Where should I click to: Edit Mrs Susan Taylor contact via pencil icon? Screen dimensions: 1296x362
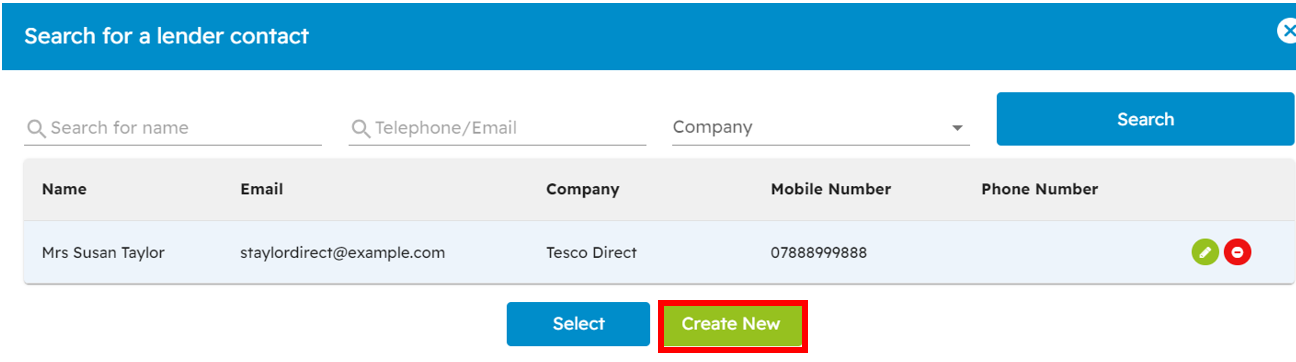coord(1205,253)
